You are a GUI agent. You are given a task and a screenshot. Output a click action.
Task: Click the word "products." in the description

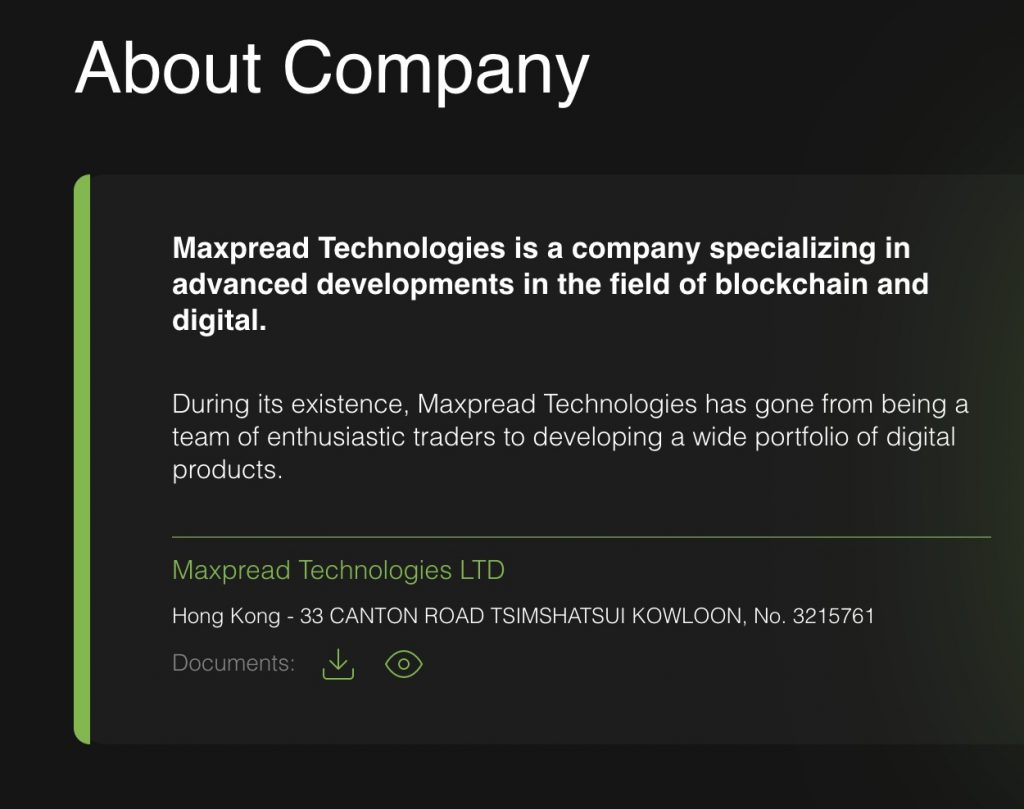(228, 470)
